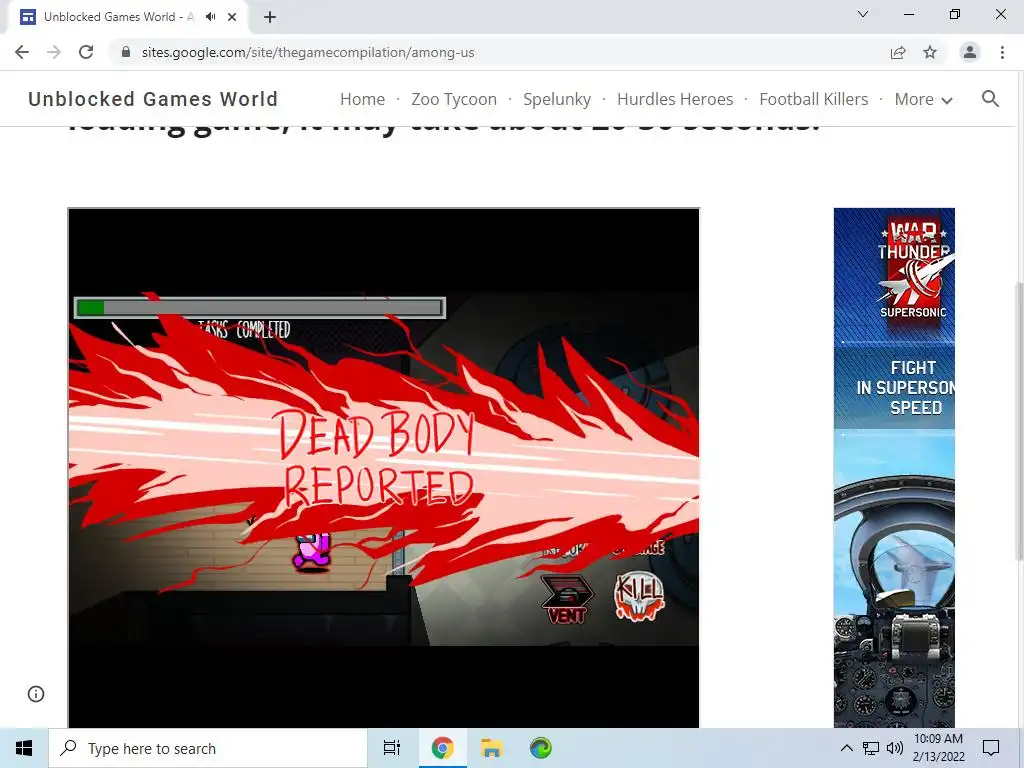Click the taskbar clock showing 10:09 AM
The width and height of the screenshot is (1024, 768).
pyautogui.click(x=938, y=748)
